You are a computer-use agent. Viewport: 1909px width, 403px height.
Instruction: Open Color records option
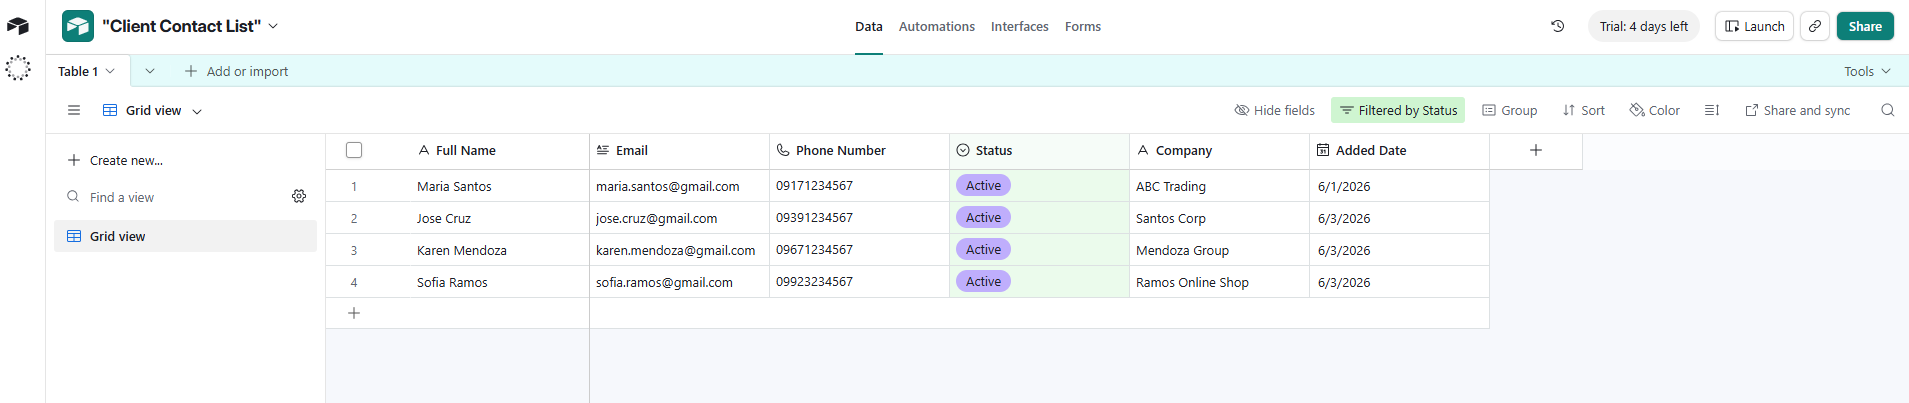(1655, 110)
